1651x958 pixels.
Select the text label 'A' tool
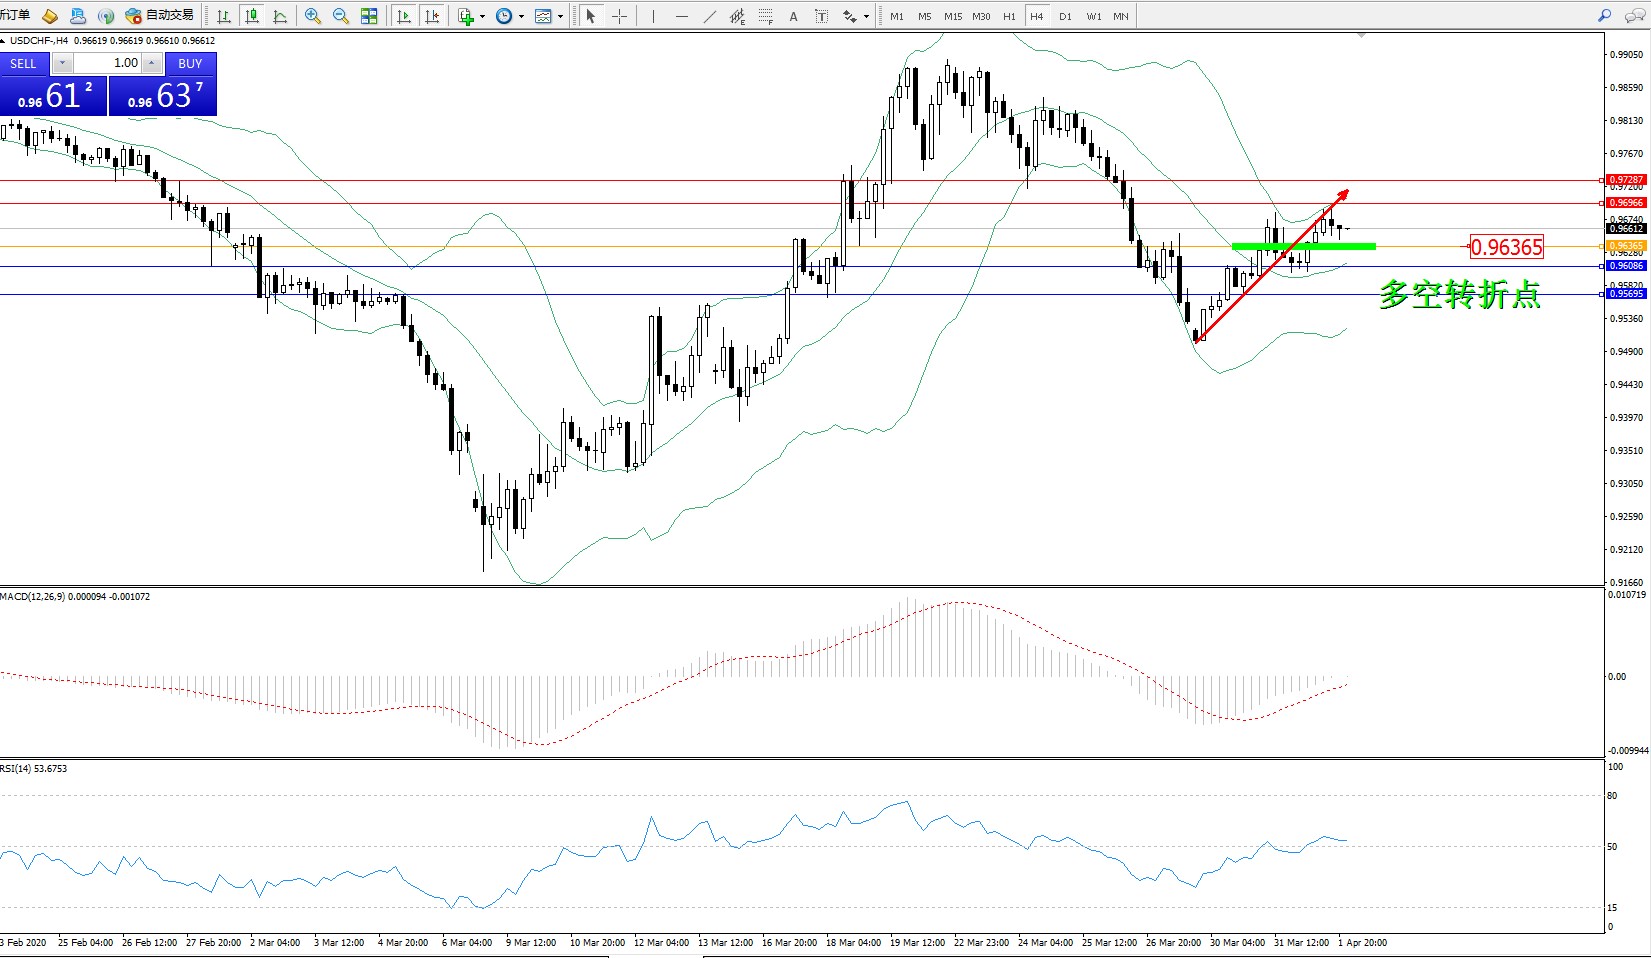point(793,16)
